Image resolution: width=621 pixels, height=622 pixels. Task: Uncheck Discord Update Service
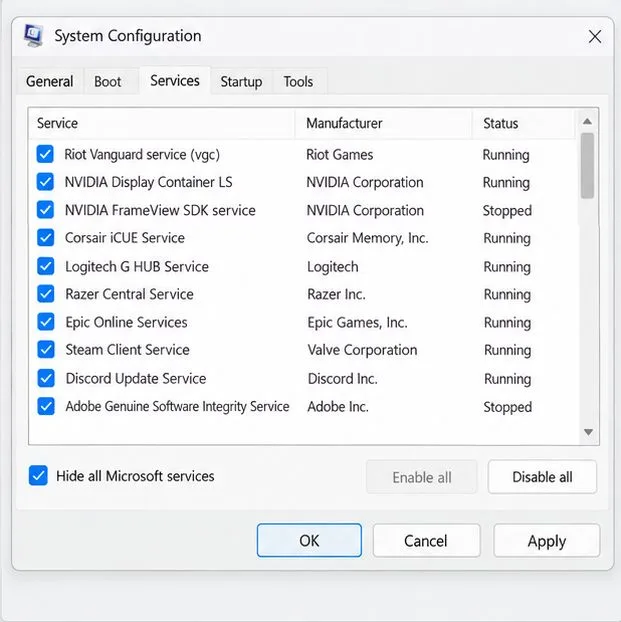click(46, 378)
